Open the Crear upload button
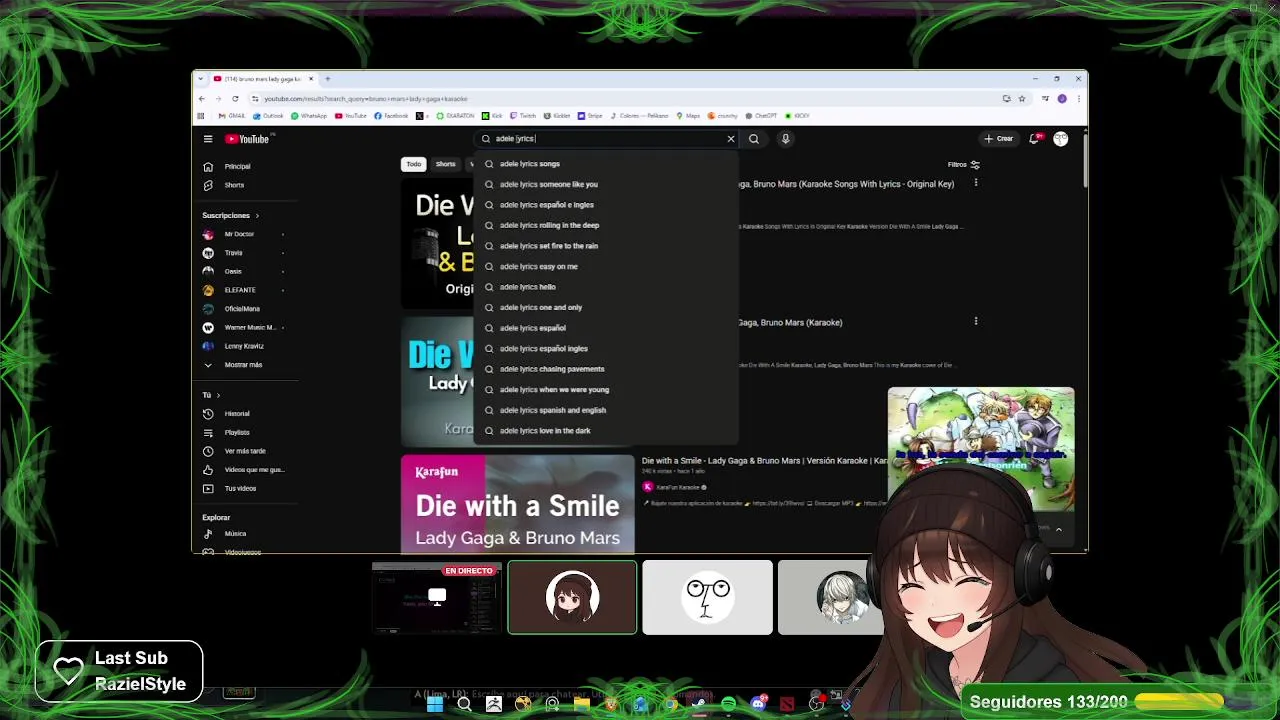 (999, 139)
